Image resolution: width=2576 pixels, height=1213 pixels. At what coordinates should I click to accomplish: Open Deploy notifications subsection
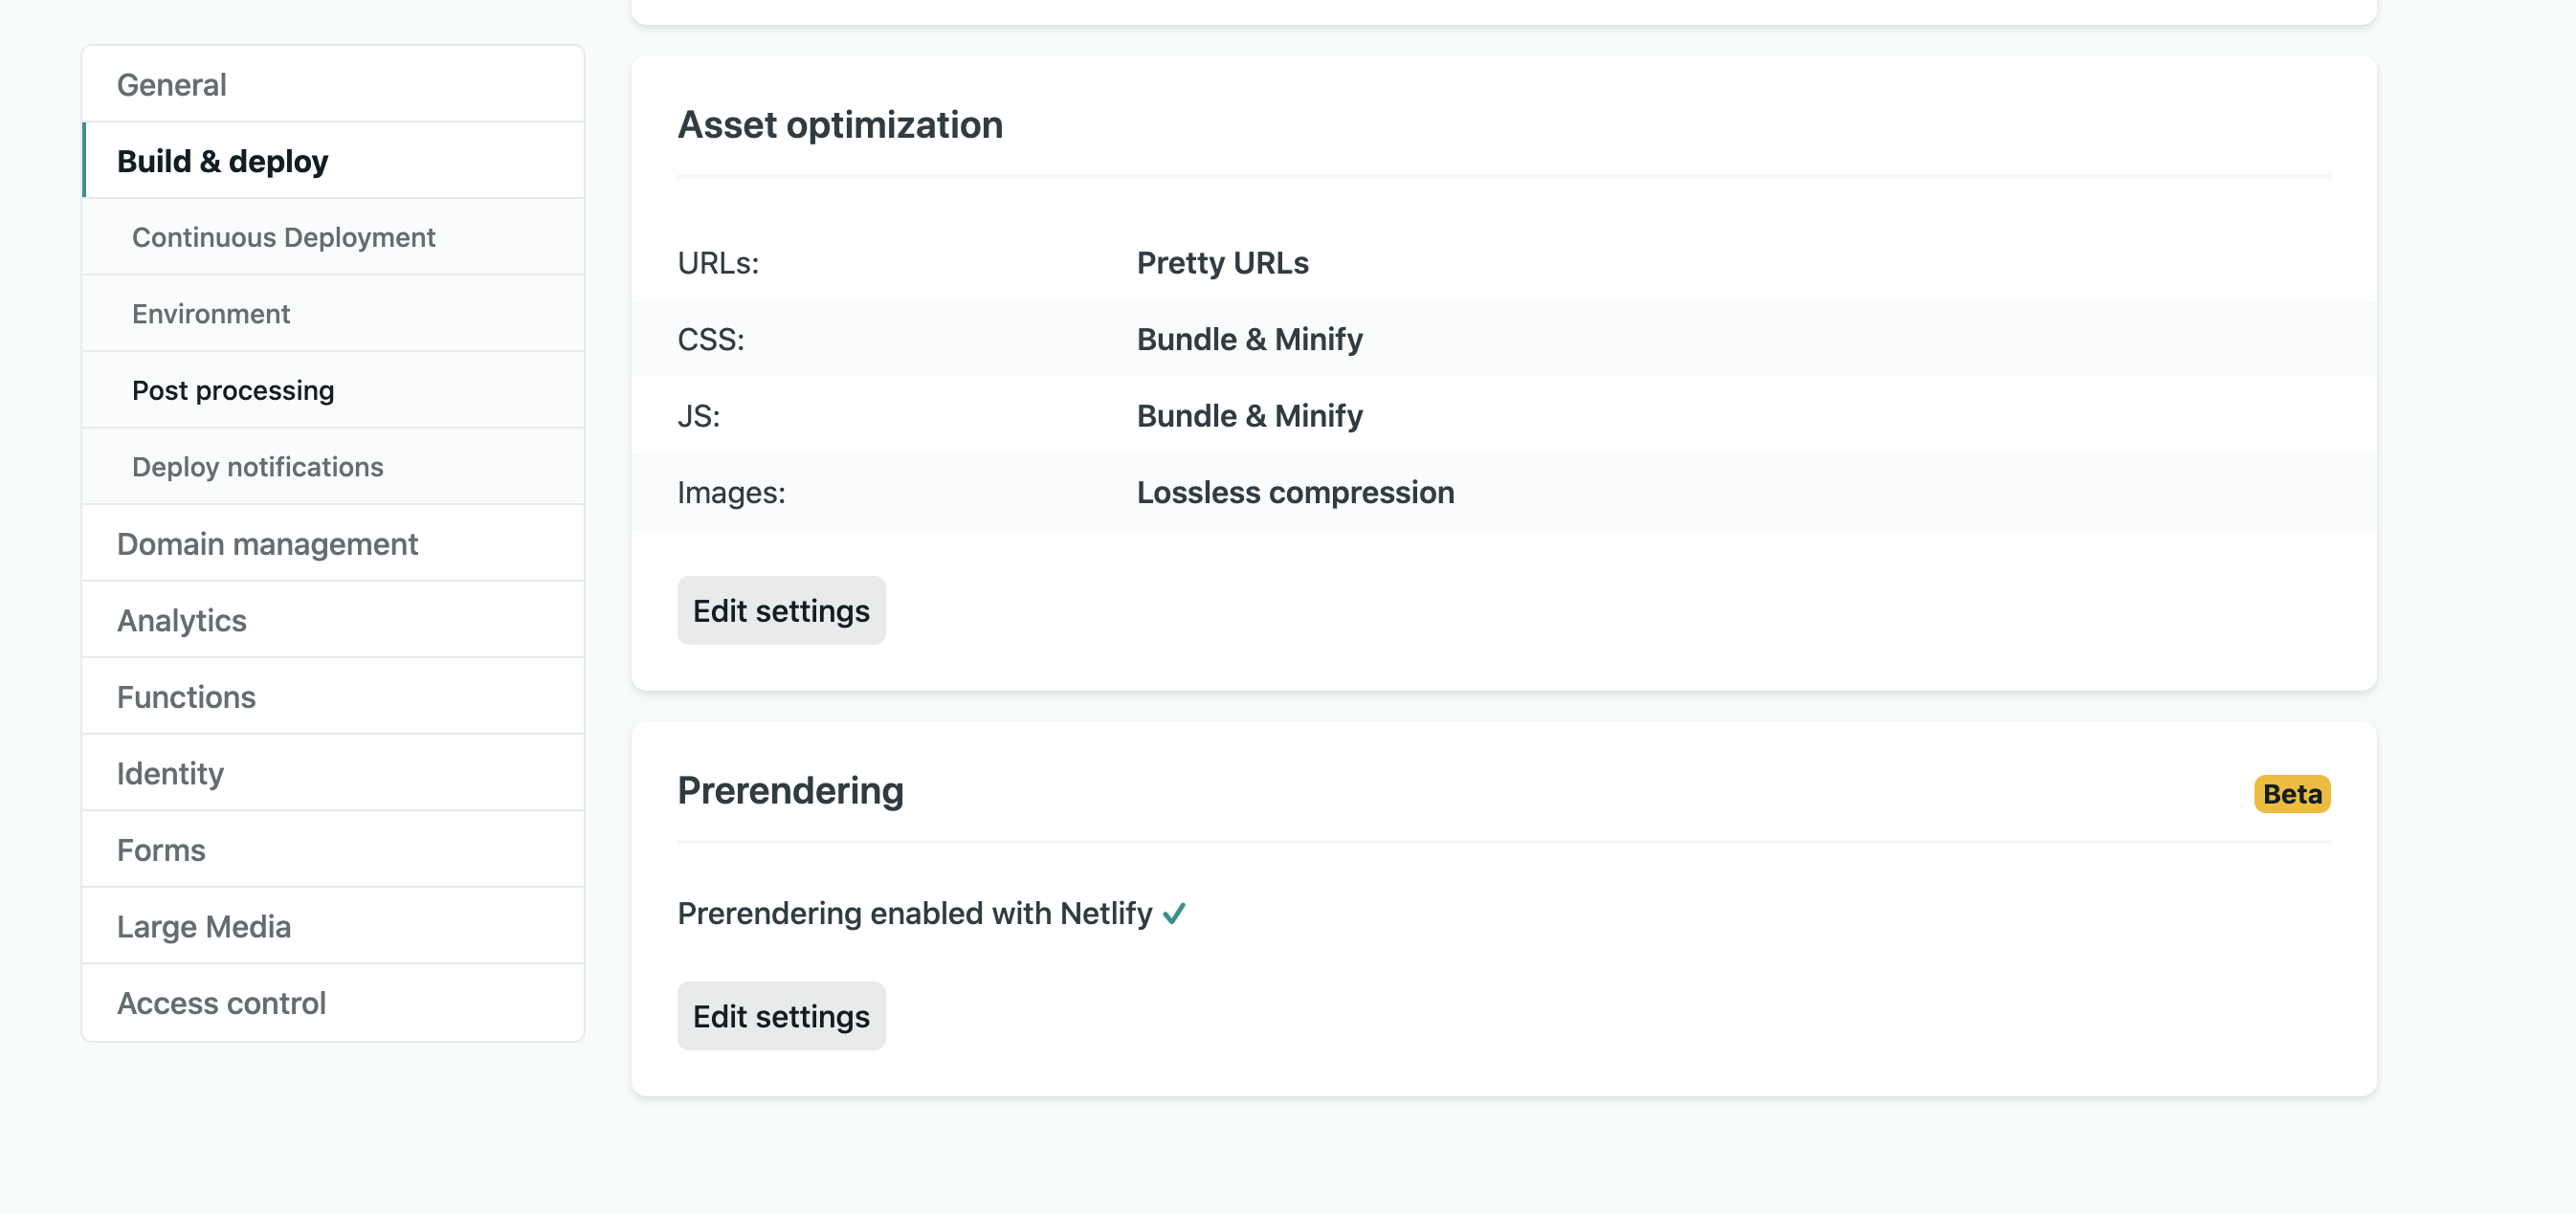click(257, 467)
